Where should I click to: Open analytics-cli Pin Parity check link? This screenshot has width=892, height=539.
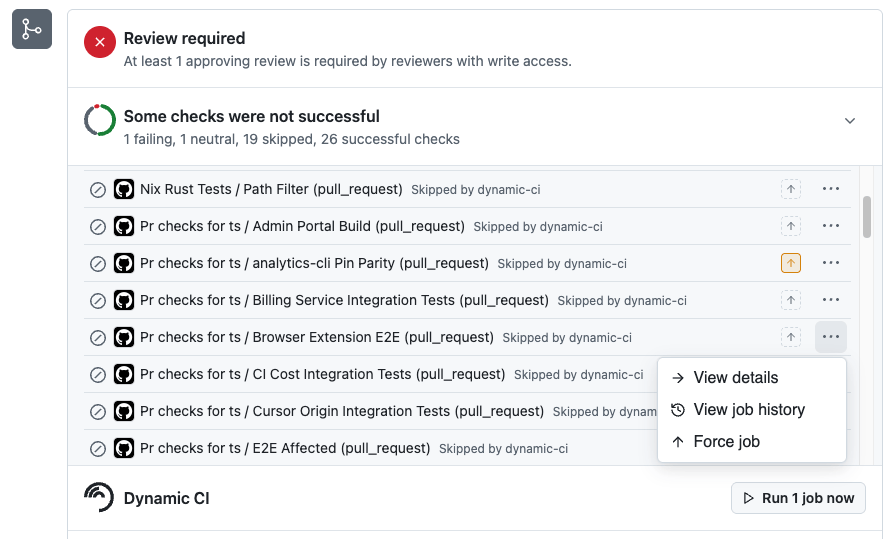click(x=314, y=263)
